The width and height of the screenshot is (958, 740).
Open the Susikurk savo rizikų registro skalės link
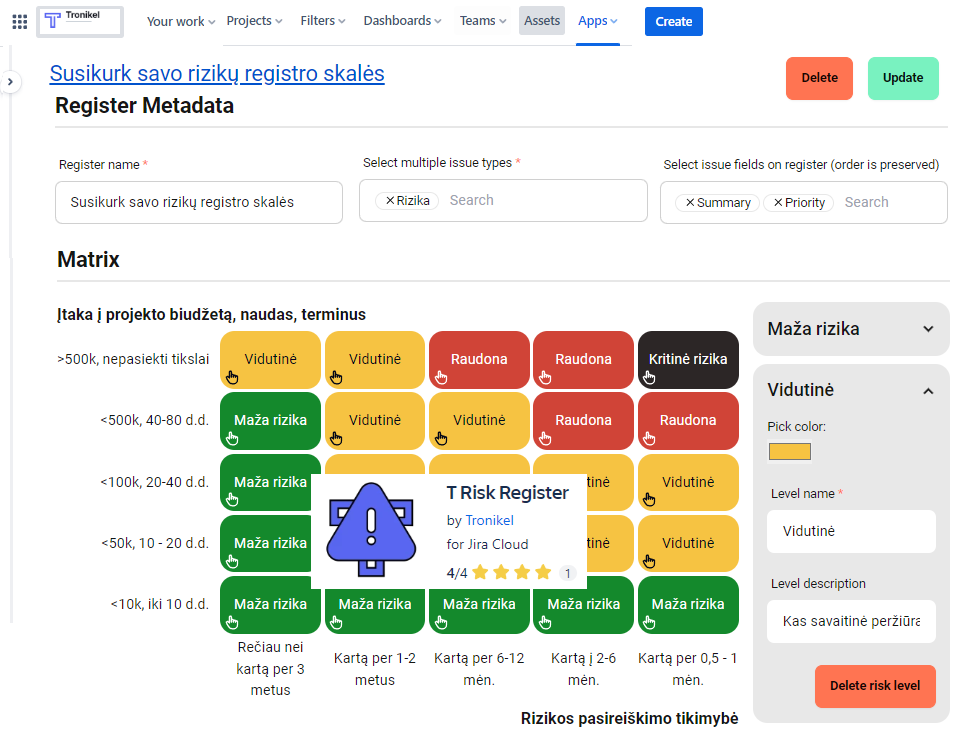pyautogui.click(x=217, y=73)
